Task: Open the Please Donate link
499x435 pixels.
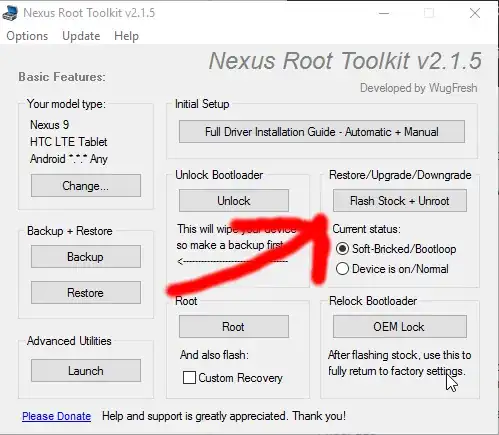Action: (x=56, y=416)
